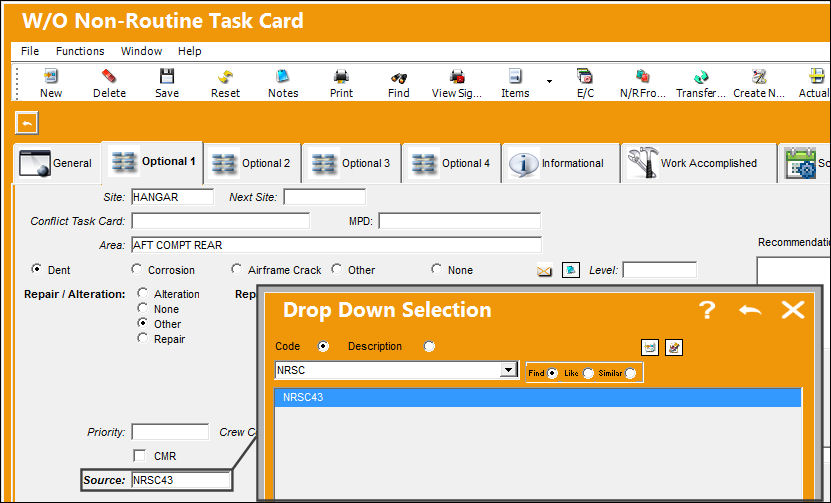The image size is (831, 503).
Task: Select the Repair radio button
Action: (x=142, y=338)
